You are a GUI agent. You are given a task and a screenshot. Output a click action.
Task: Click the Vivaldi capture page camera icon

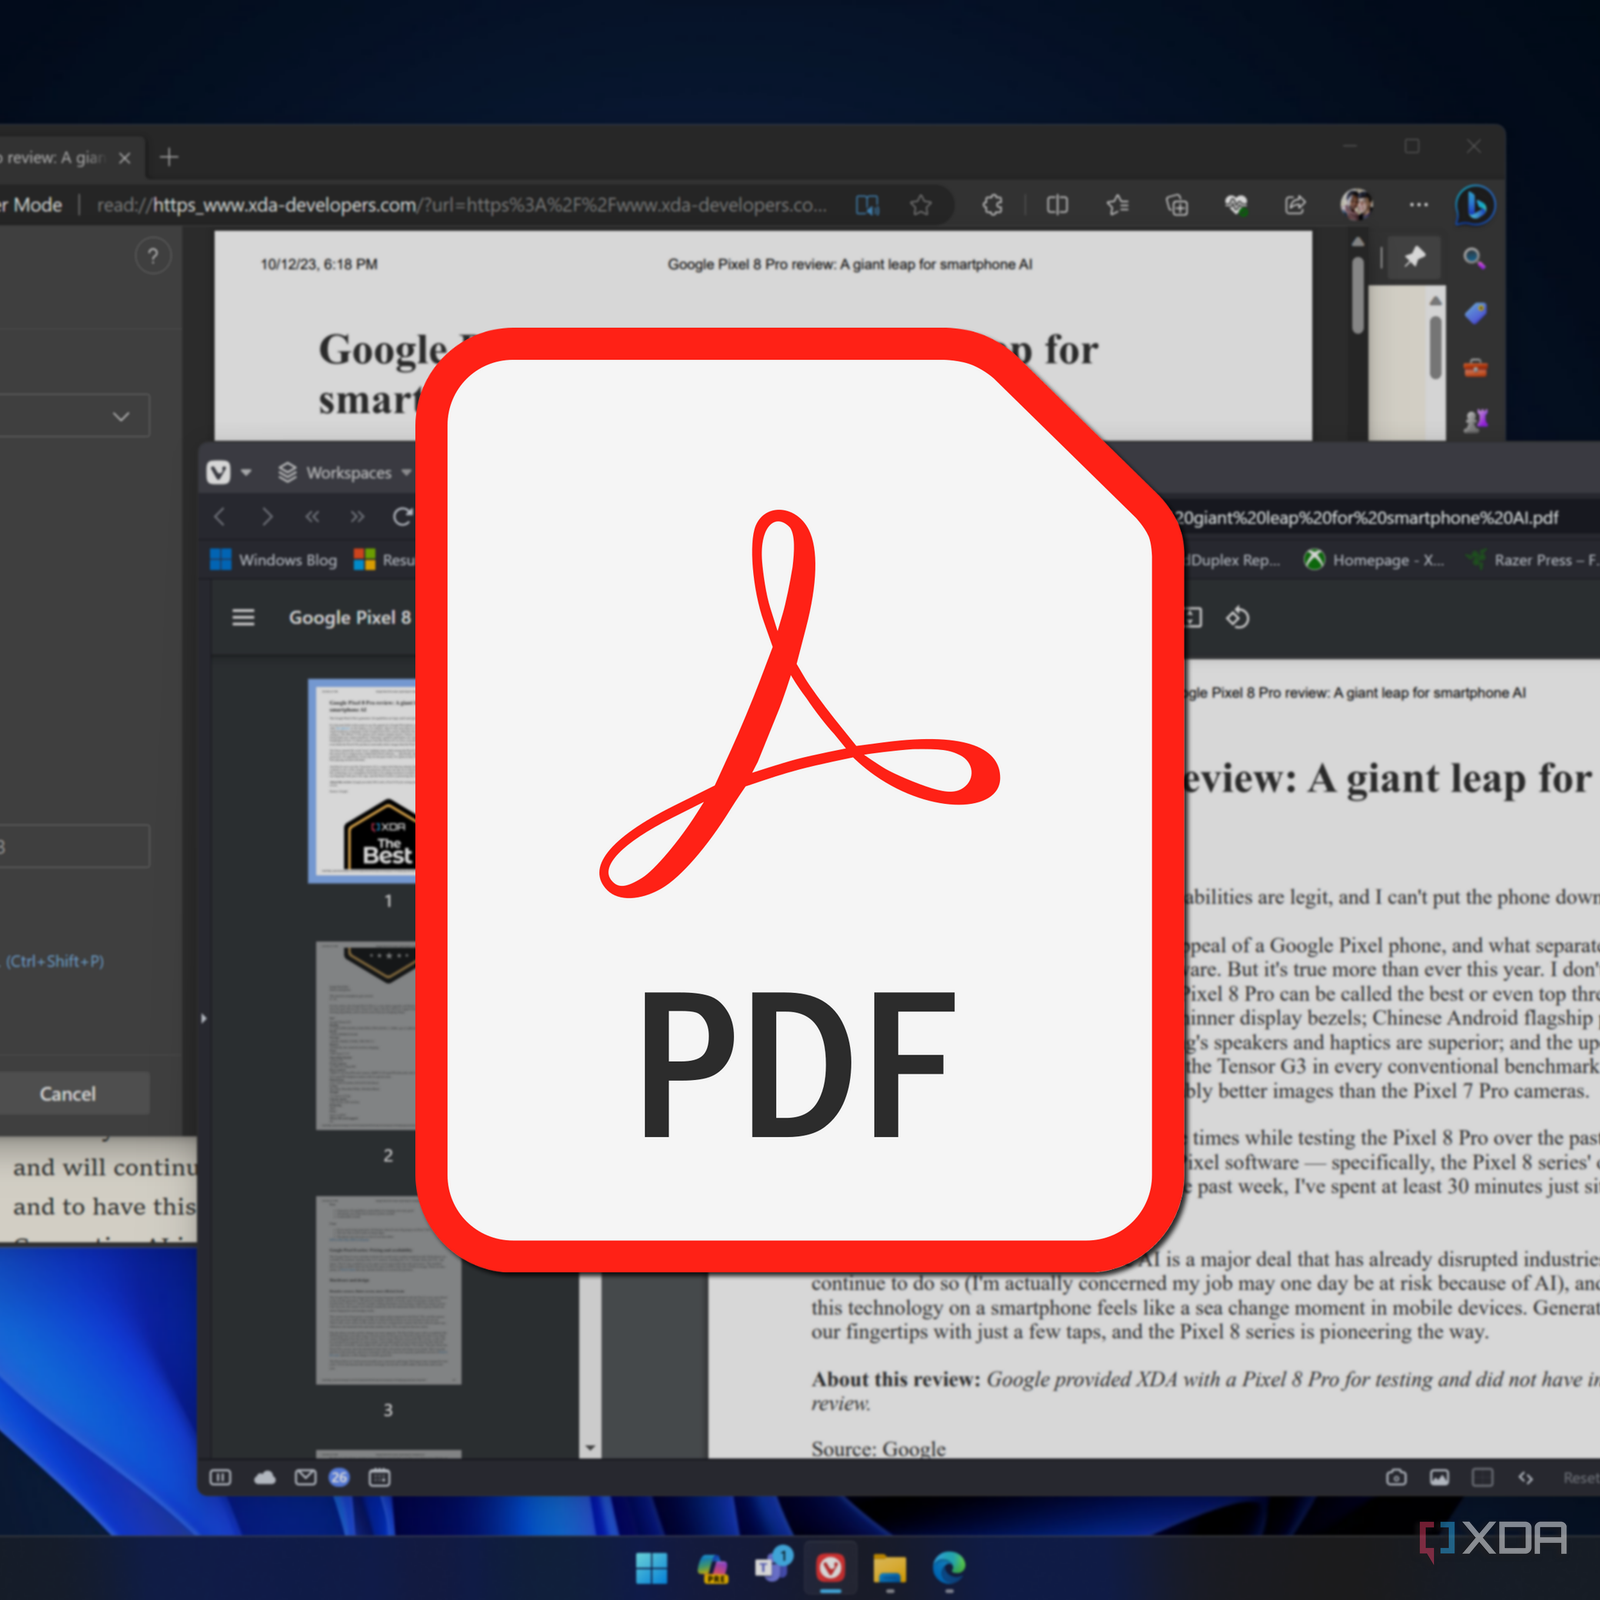tap(1397, 1478)
